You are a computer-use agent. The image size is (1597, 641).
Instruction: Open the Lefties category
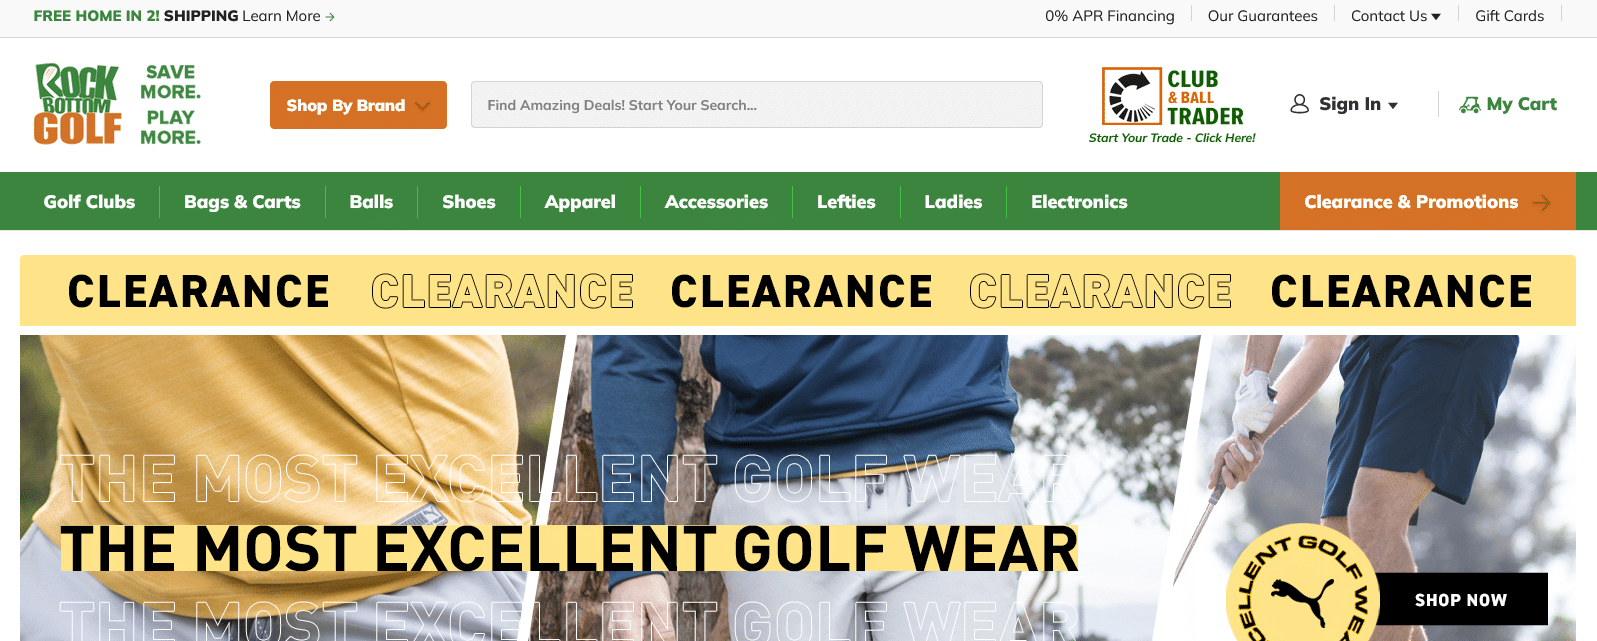tap(846, 202)
